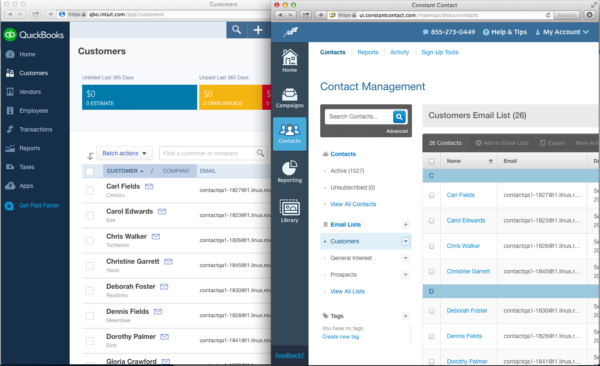
Task: Tick Dennis Fields checkbox in Constant Contact
Action: click(x=432, y=336)
